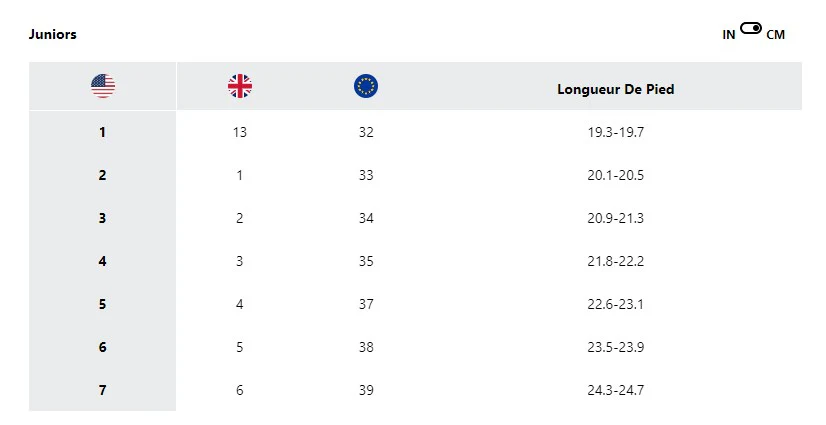Click the UK flag column icon

240,86
